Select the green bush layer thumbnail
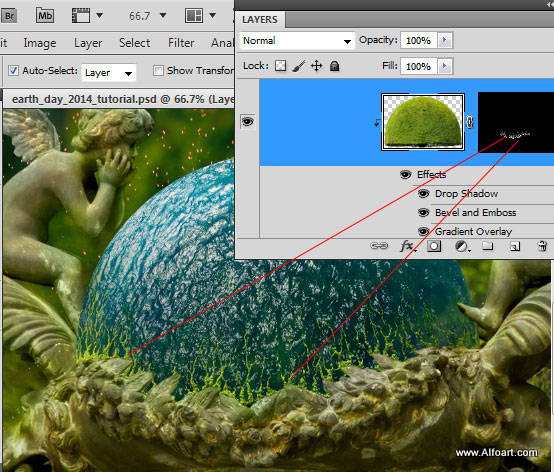Viewport: 554px width, 472px height. click(x=423, y=122)
